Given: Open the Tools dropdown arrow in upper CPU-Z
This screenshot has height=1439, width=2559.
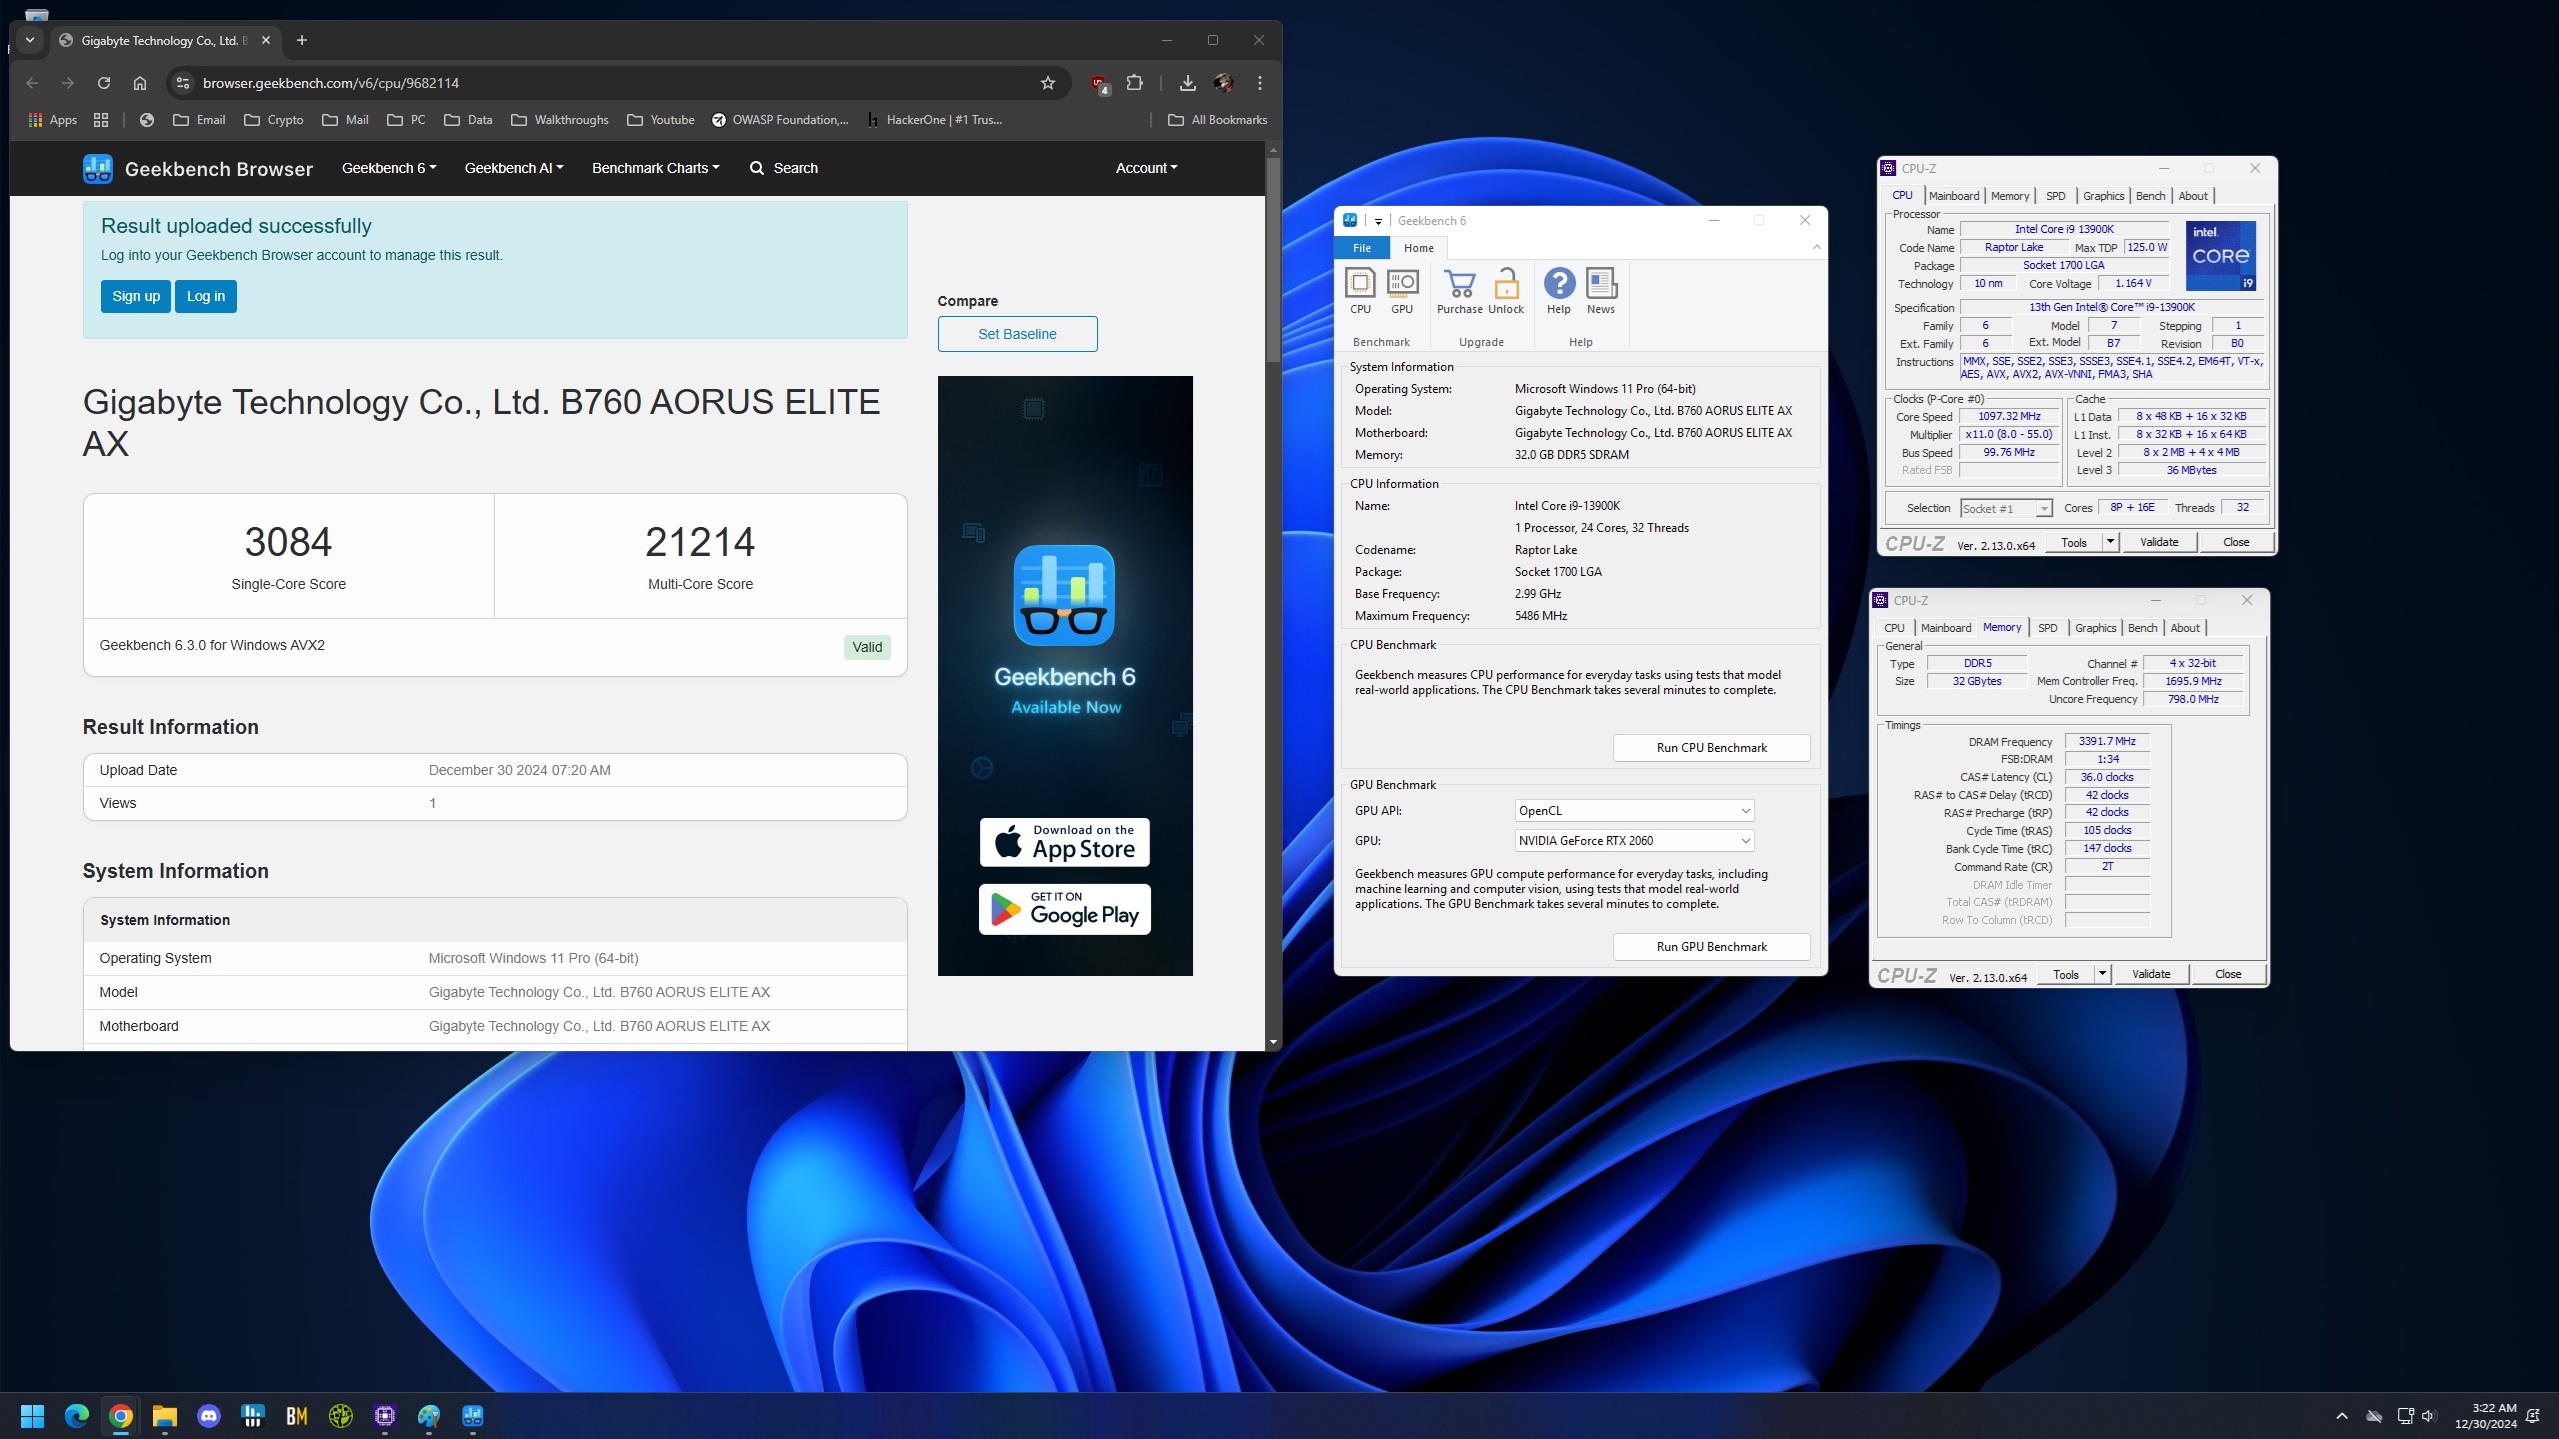Looking at the screenshot, I should point(2110,542).
